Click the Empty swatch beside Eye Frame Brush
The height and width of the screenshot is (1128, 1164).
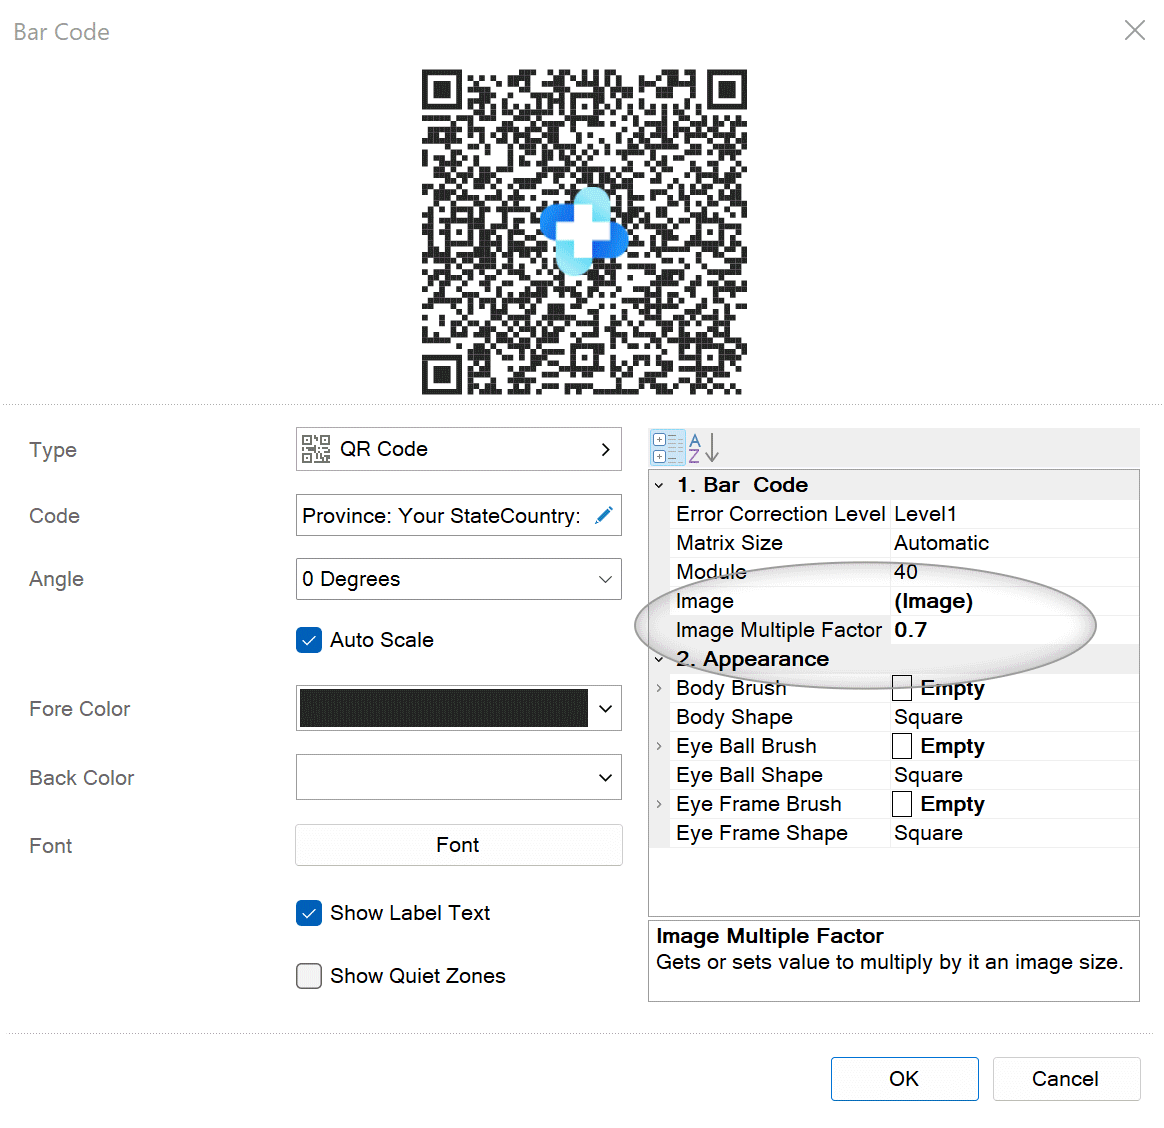coord(901,803)
